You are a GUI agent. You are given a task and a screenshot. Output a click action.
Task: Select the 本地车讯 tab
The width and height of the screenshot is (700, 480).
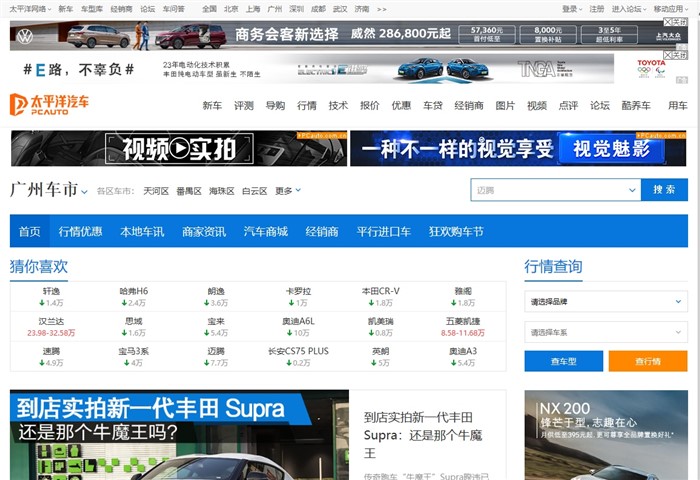142,231
